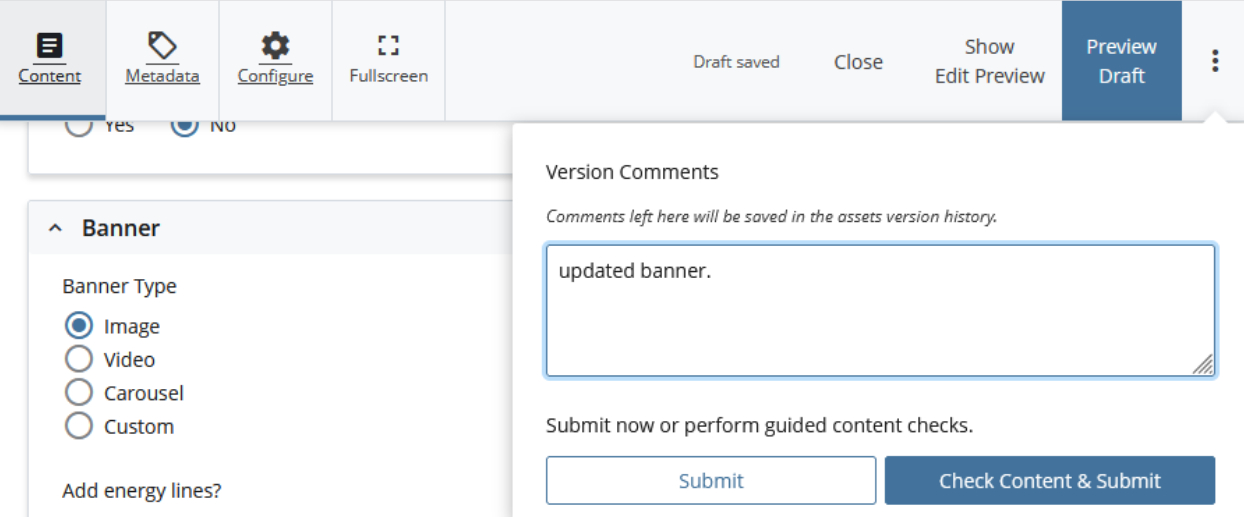Open the Configure gear icon
Screen dimensions: 1244x517
pos(275,46)
